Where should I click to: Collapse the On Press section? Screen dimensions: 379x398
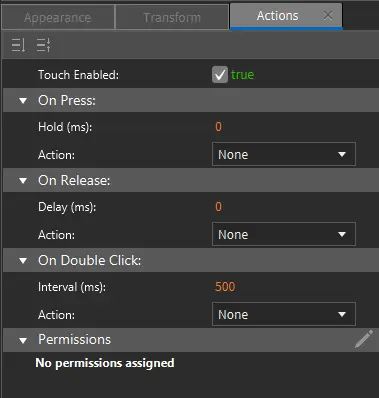[x=23, y=100]
